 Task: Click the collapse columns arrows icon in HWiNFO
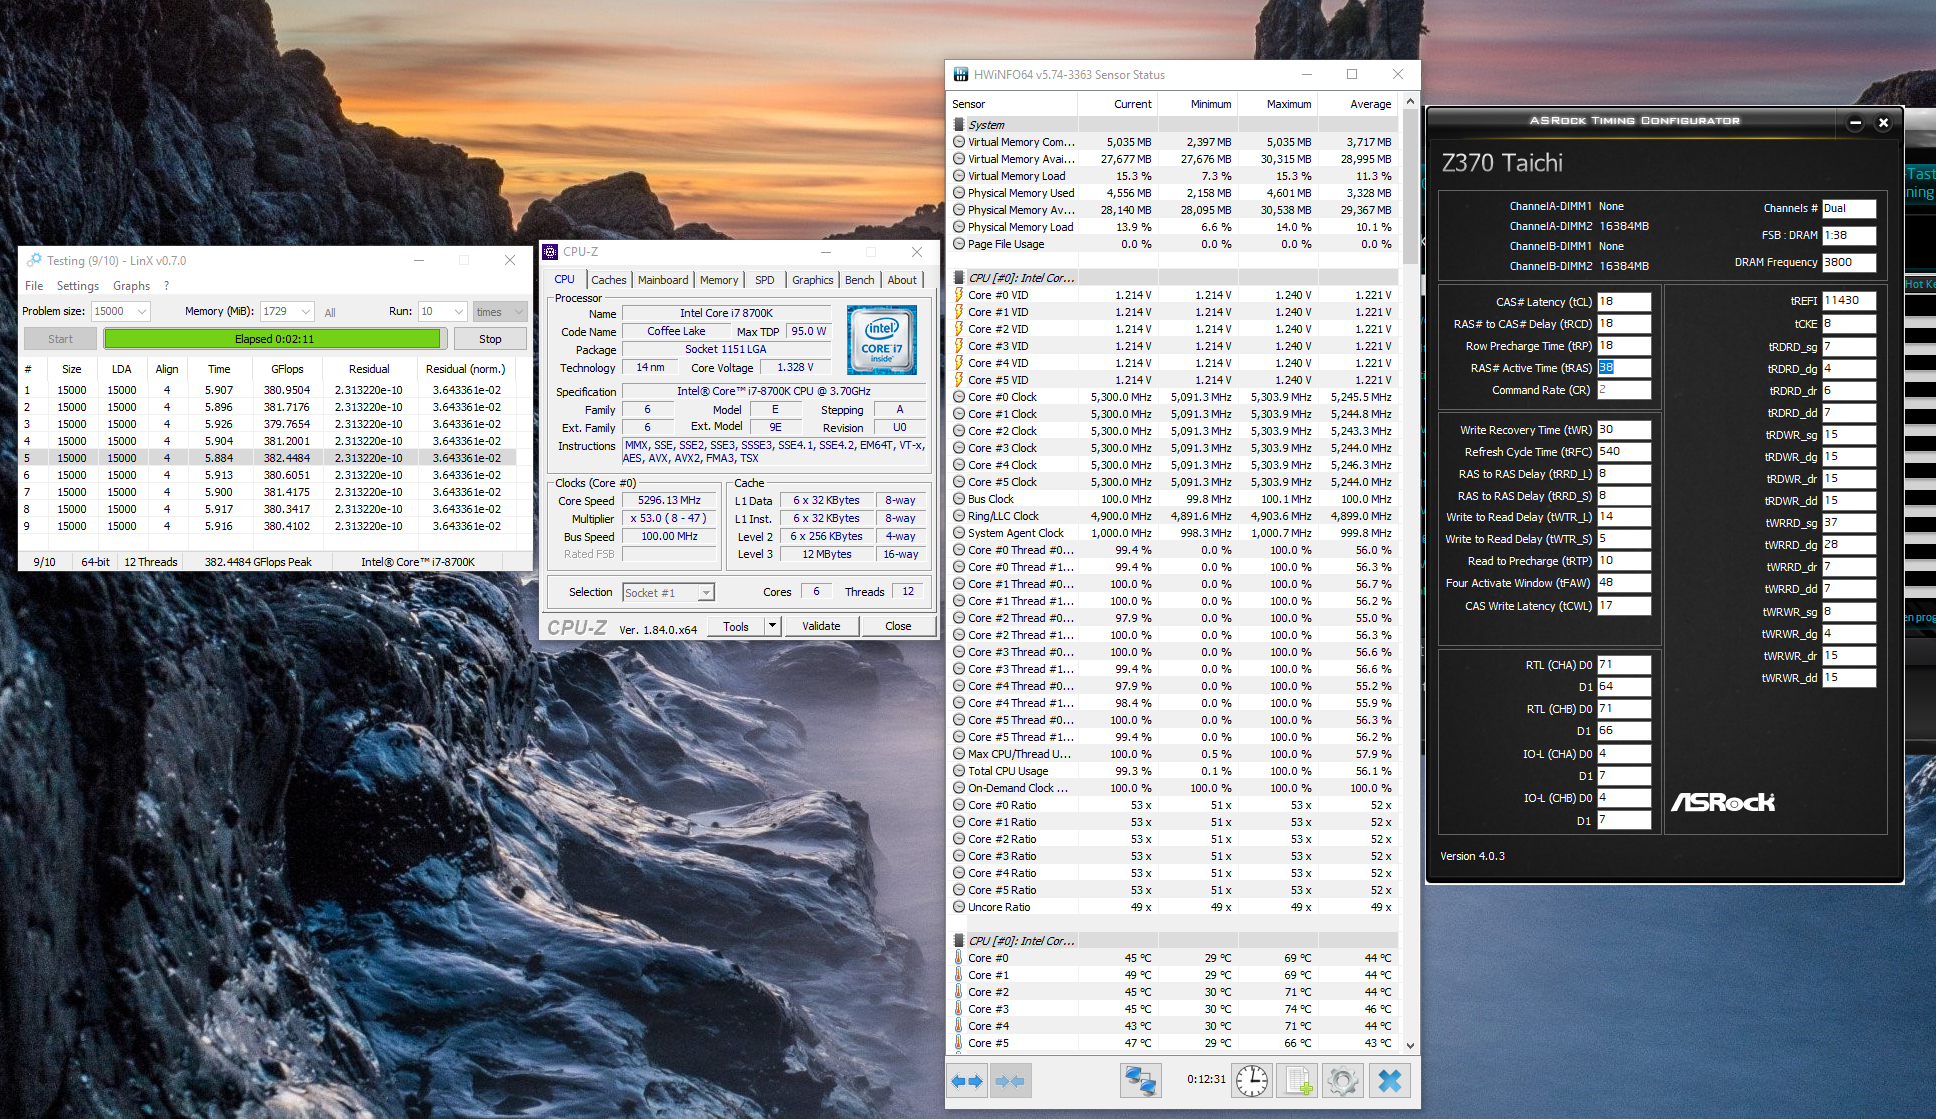(1011, 1081)
